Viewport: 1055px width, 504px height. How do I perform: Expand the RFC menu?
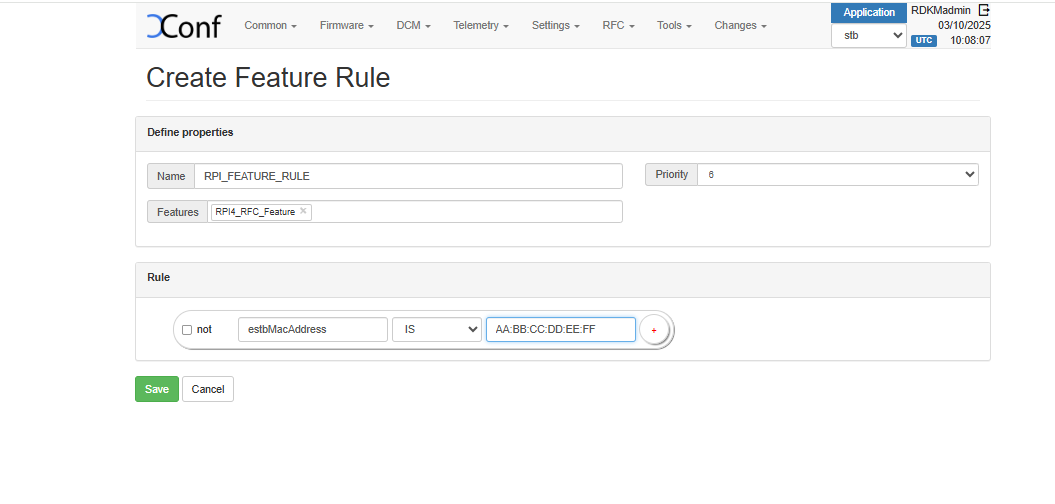[618, 25]
